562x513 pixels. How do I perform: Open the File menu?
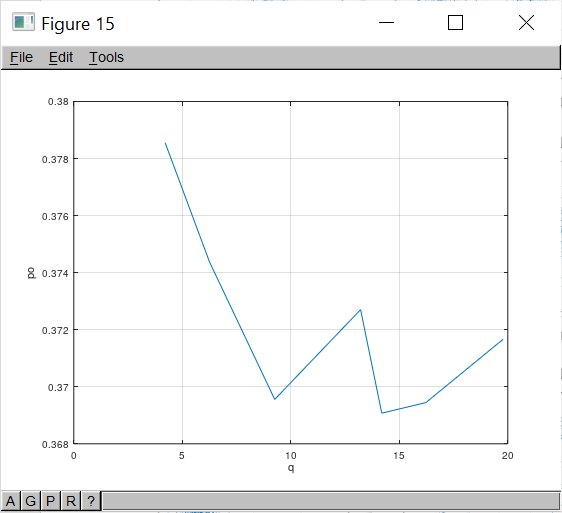[x=21, y=57]
